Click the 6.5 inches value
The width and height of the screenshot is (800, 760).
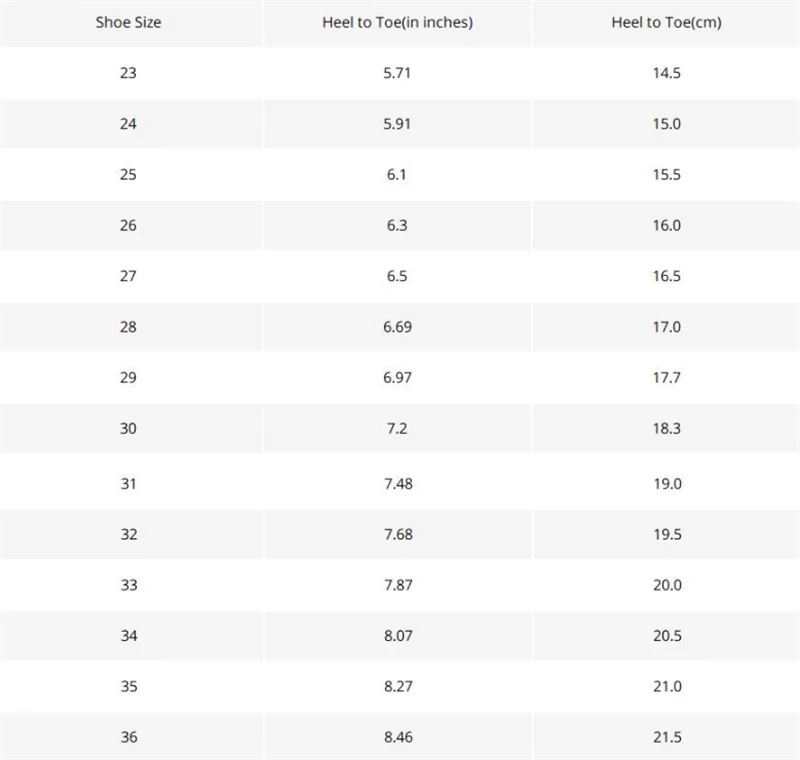397,276
